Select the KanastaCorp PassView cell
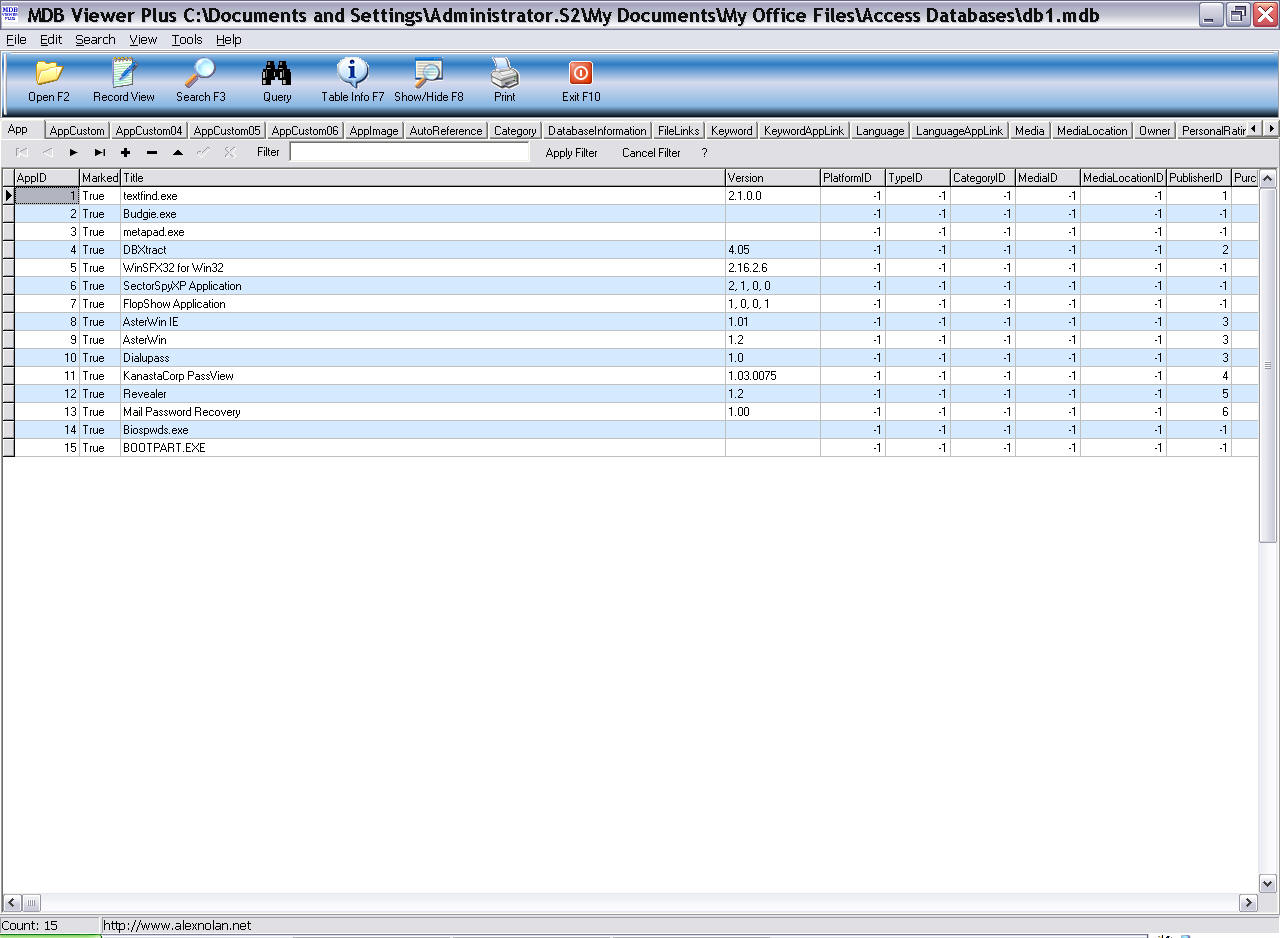 tap(423, 376)
